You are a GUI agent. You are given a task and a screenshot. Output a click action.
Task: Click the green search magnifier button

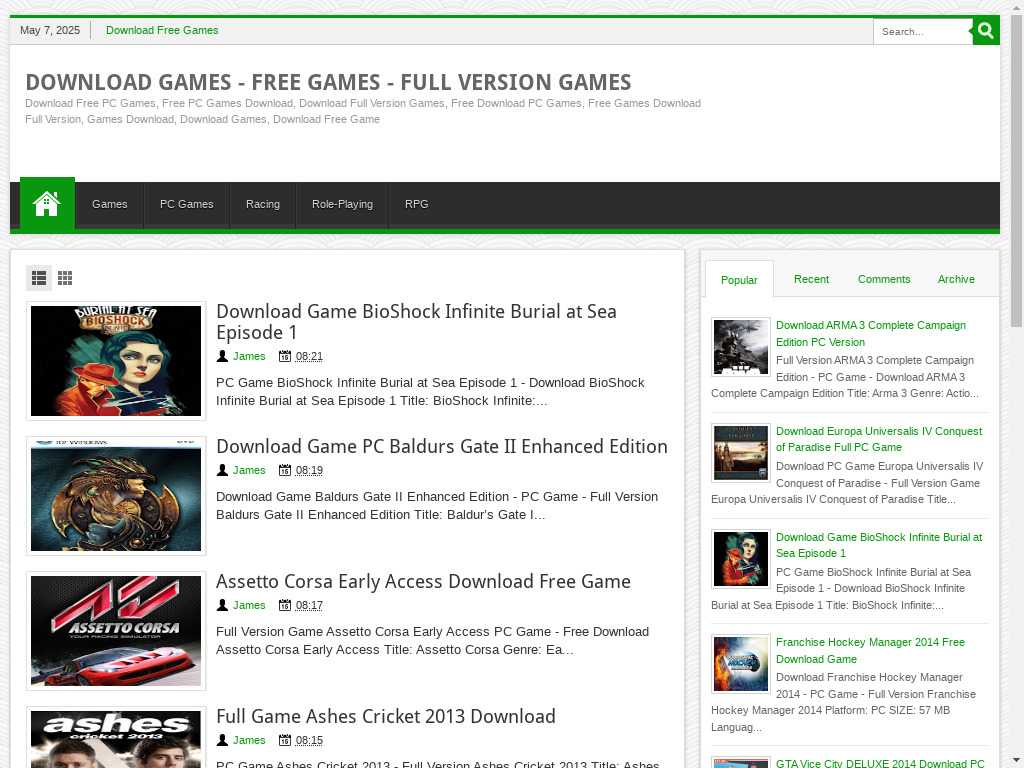985,31
